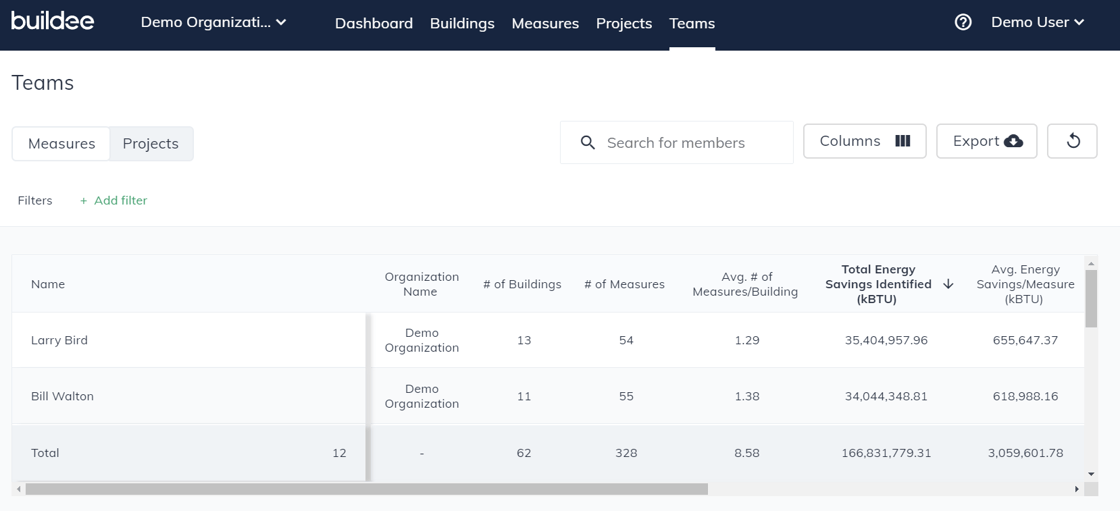
Task: Open the Demo User menu
Action: pos(1037,22)
